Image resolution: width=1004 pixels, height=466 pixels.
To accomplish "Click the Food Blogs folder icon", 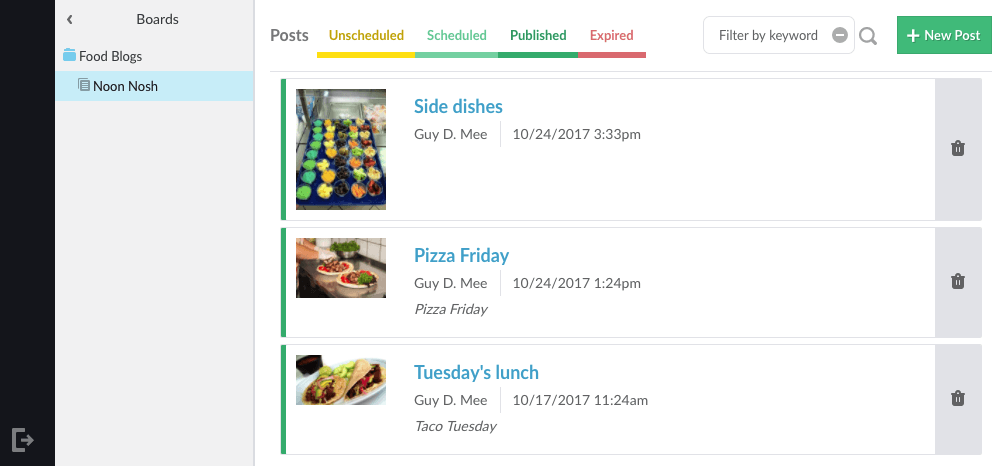I will pyautogui.click(x=69, y=56).
